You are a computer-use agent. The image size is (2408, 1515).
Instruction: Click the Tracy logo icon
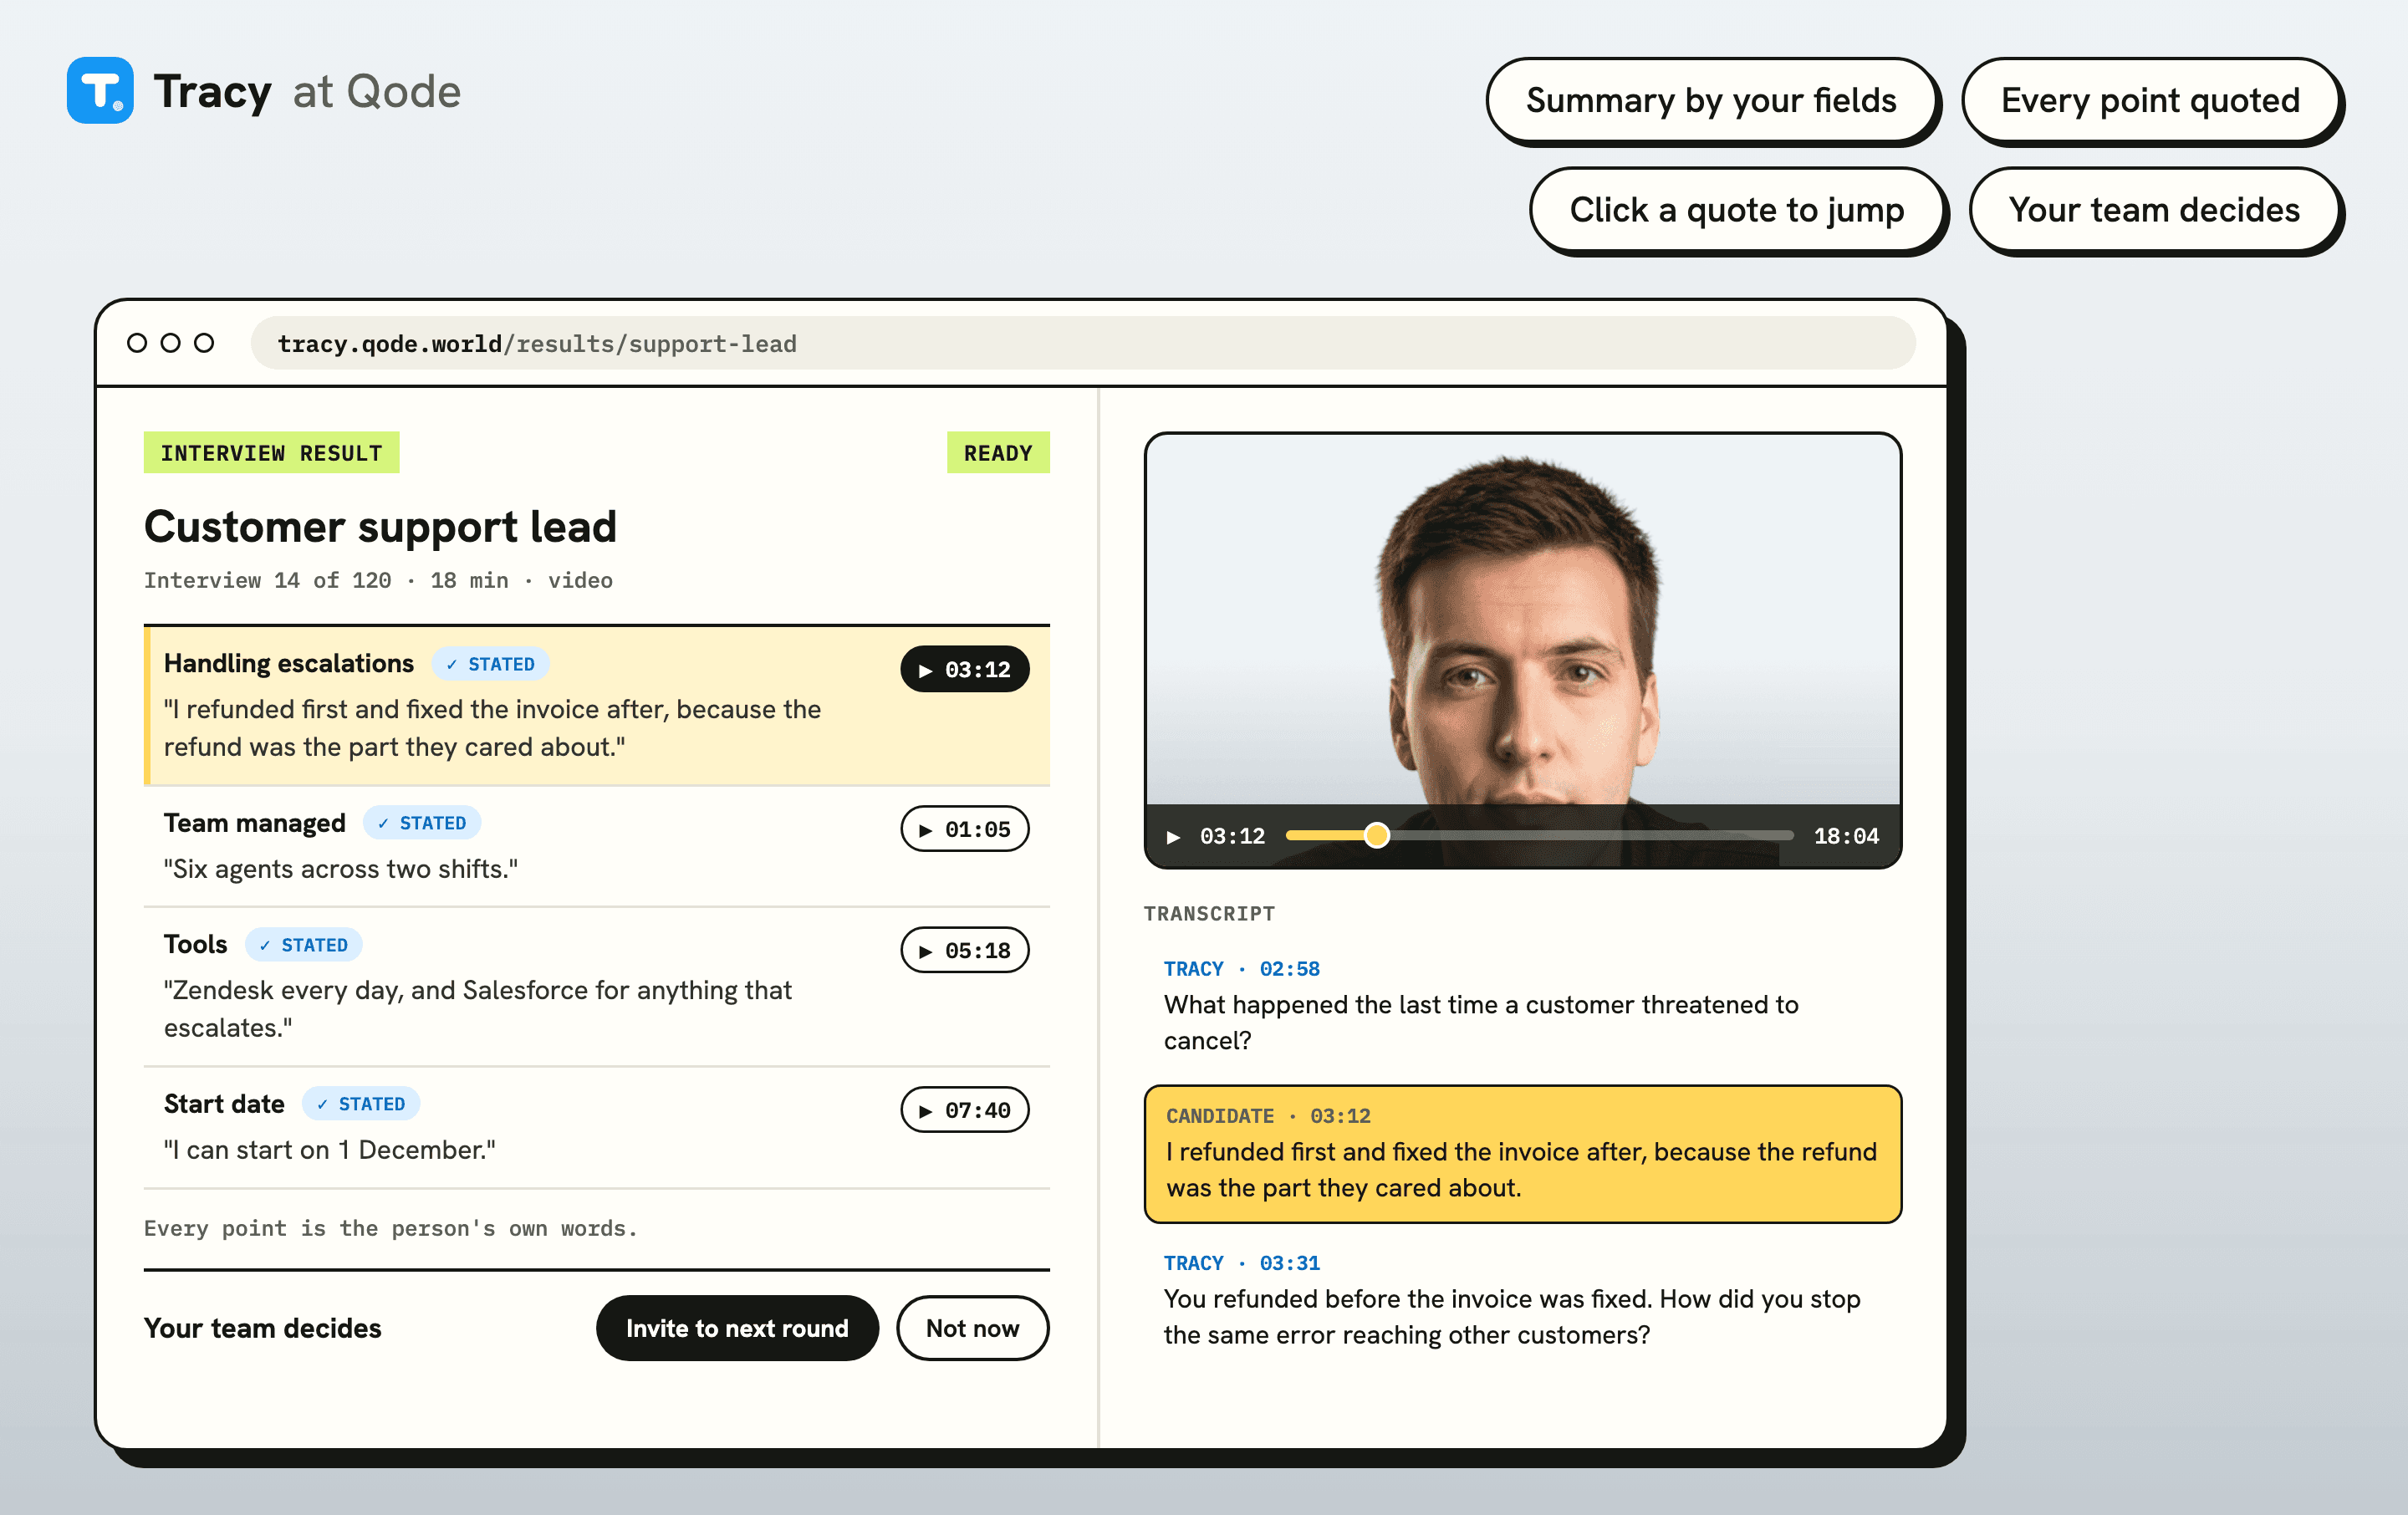pyautogui.click(x=100, y=91)
